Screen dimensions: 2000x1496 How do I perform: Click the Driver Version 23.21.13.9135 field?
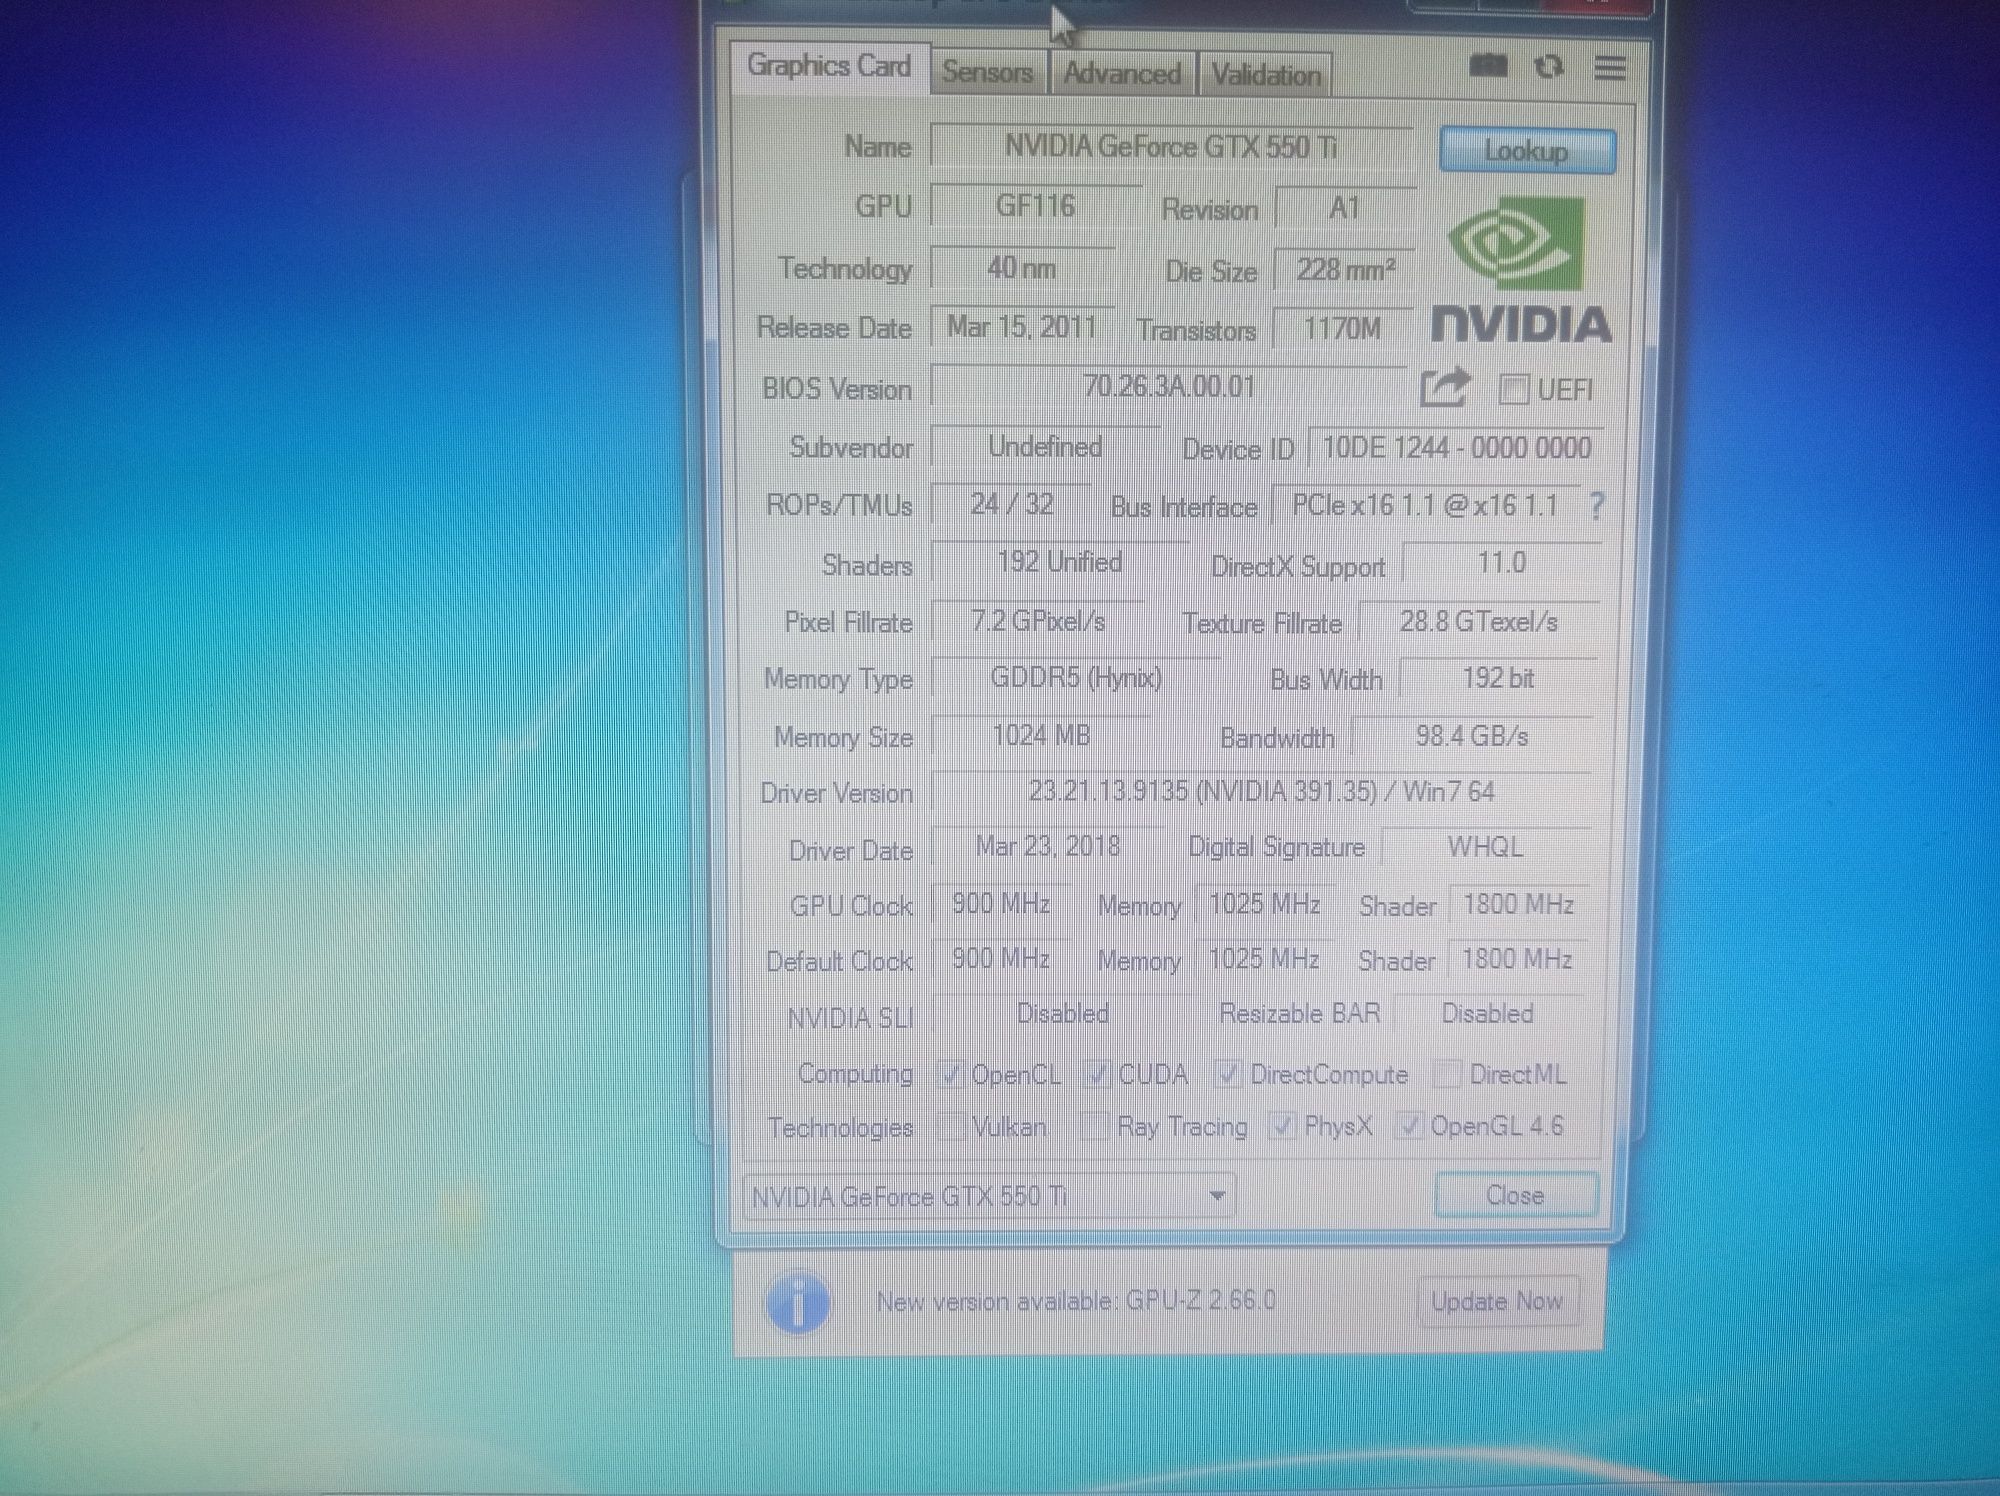[x=1261, y=792]
